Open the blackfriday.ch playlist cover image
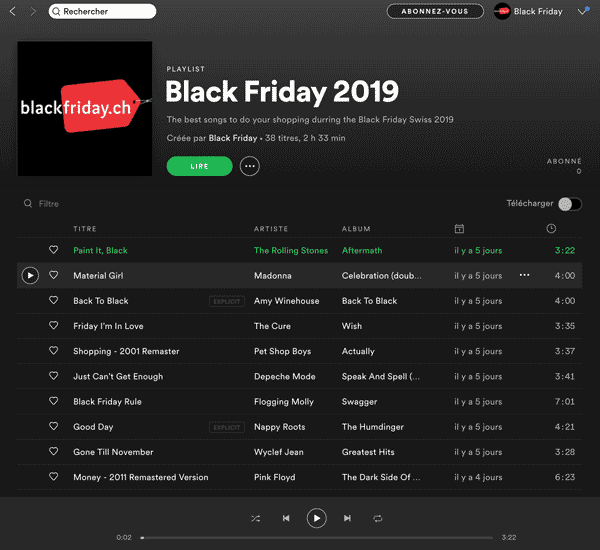The width and height of the screenshot is (600, 550). coord(85,109)
